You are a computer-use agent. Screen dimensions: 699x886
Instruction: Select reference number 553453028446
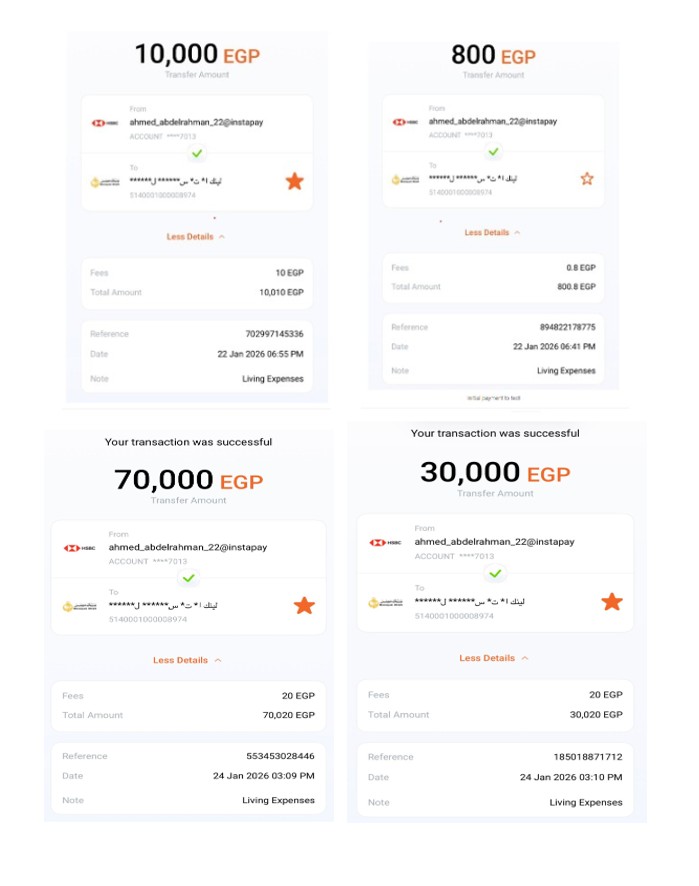[x=280, y=756]
